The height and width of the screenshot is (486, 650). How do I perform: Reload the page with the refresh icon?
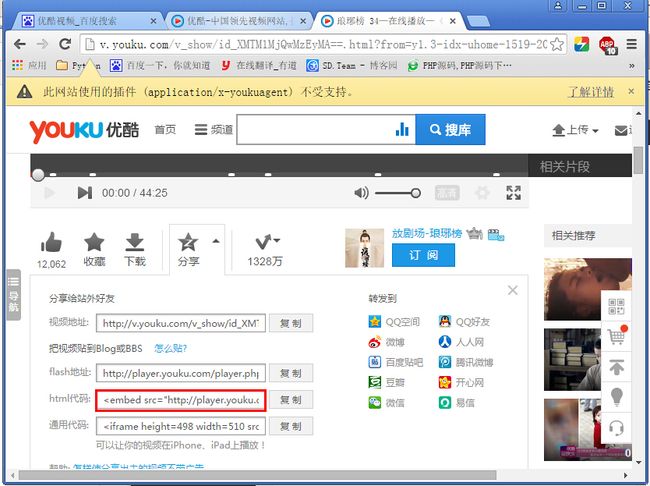pyautogui.click(x=65, y=44)
